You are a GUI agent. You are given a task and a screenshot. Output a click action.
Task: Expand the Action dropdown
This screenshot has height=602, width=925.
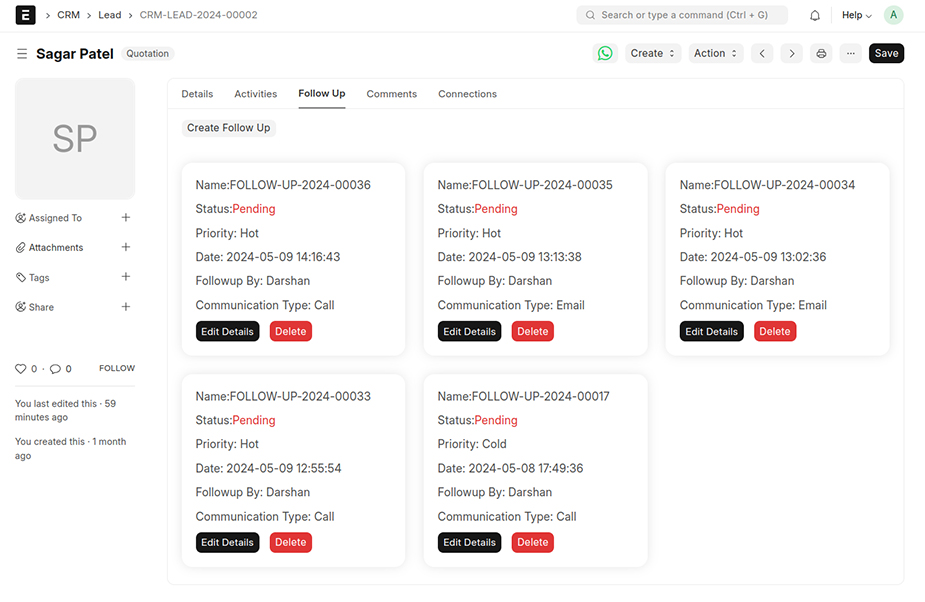click(715, 53)
